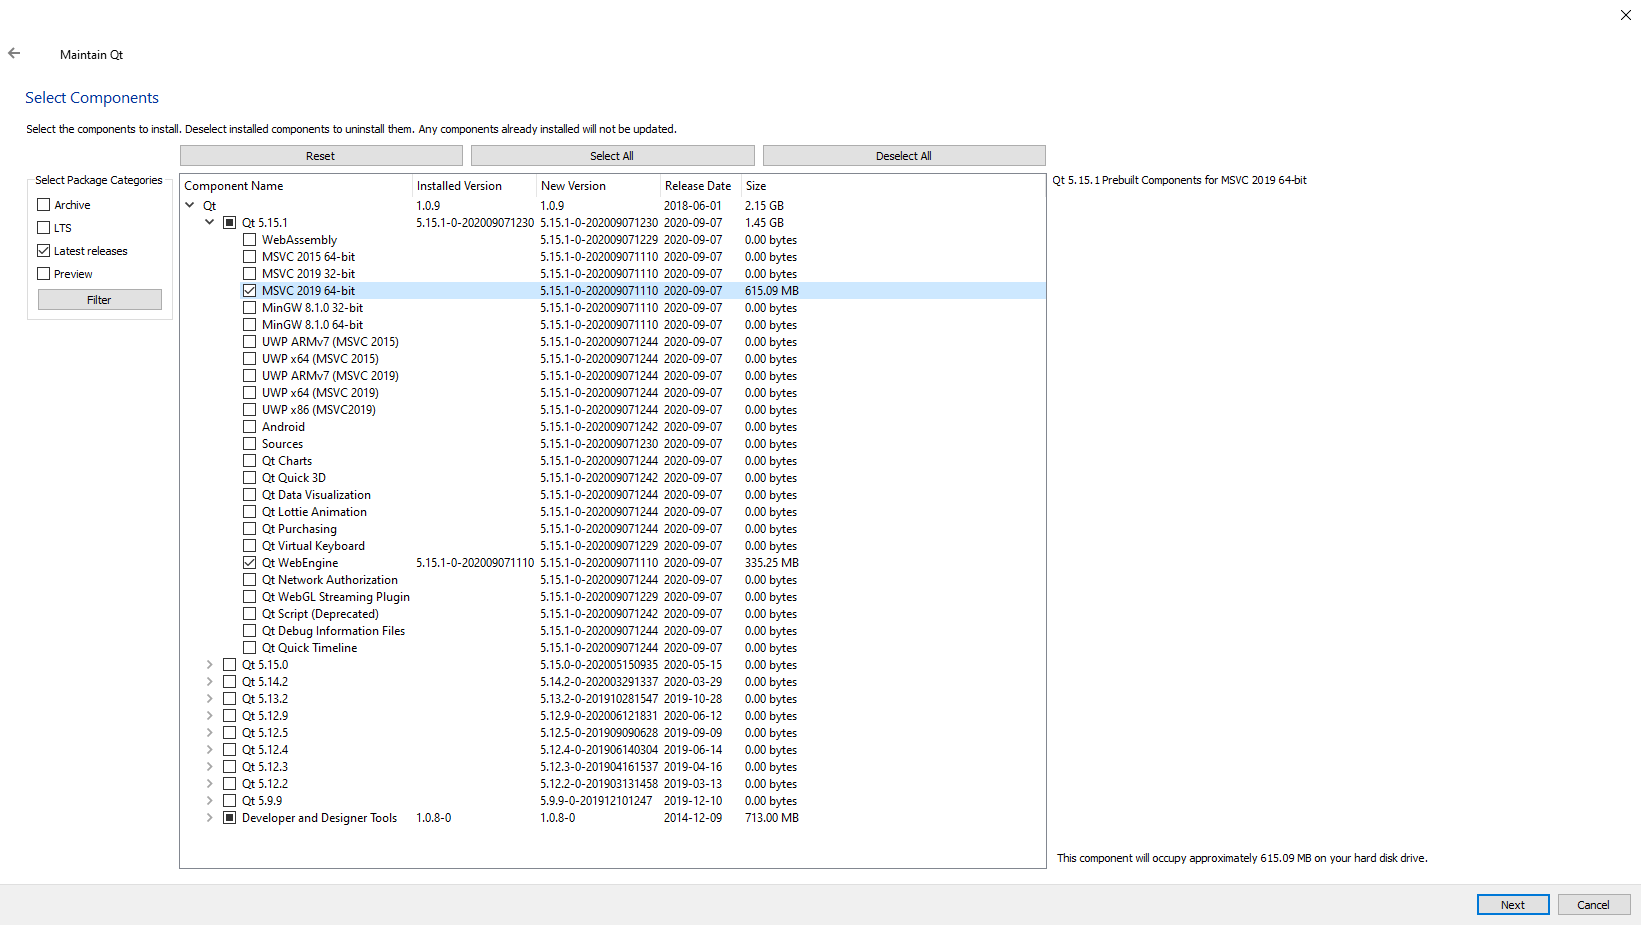The height and width of the screenshot is (925, 1641).
Task: Check the Qt Charts component
Action: [x=250, y=460]
